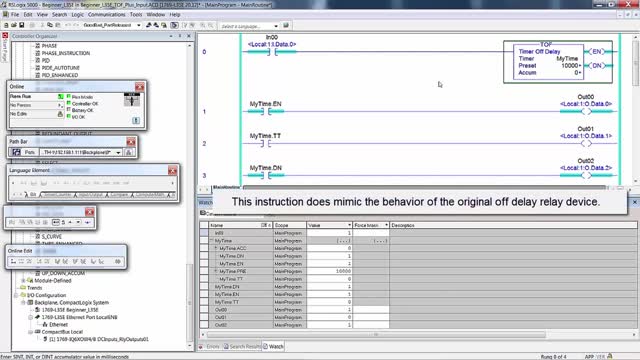
Task: Click the Name column header in Watch
Action: [x=240, y=225]
